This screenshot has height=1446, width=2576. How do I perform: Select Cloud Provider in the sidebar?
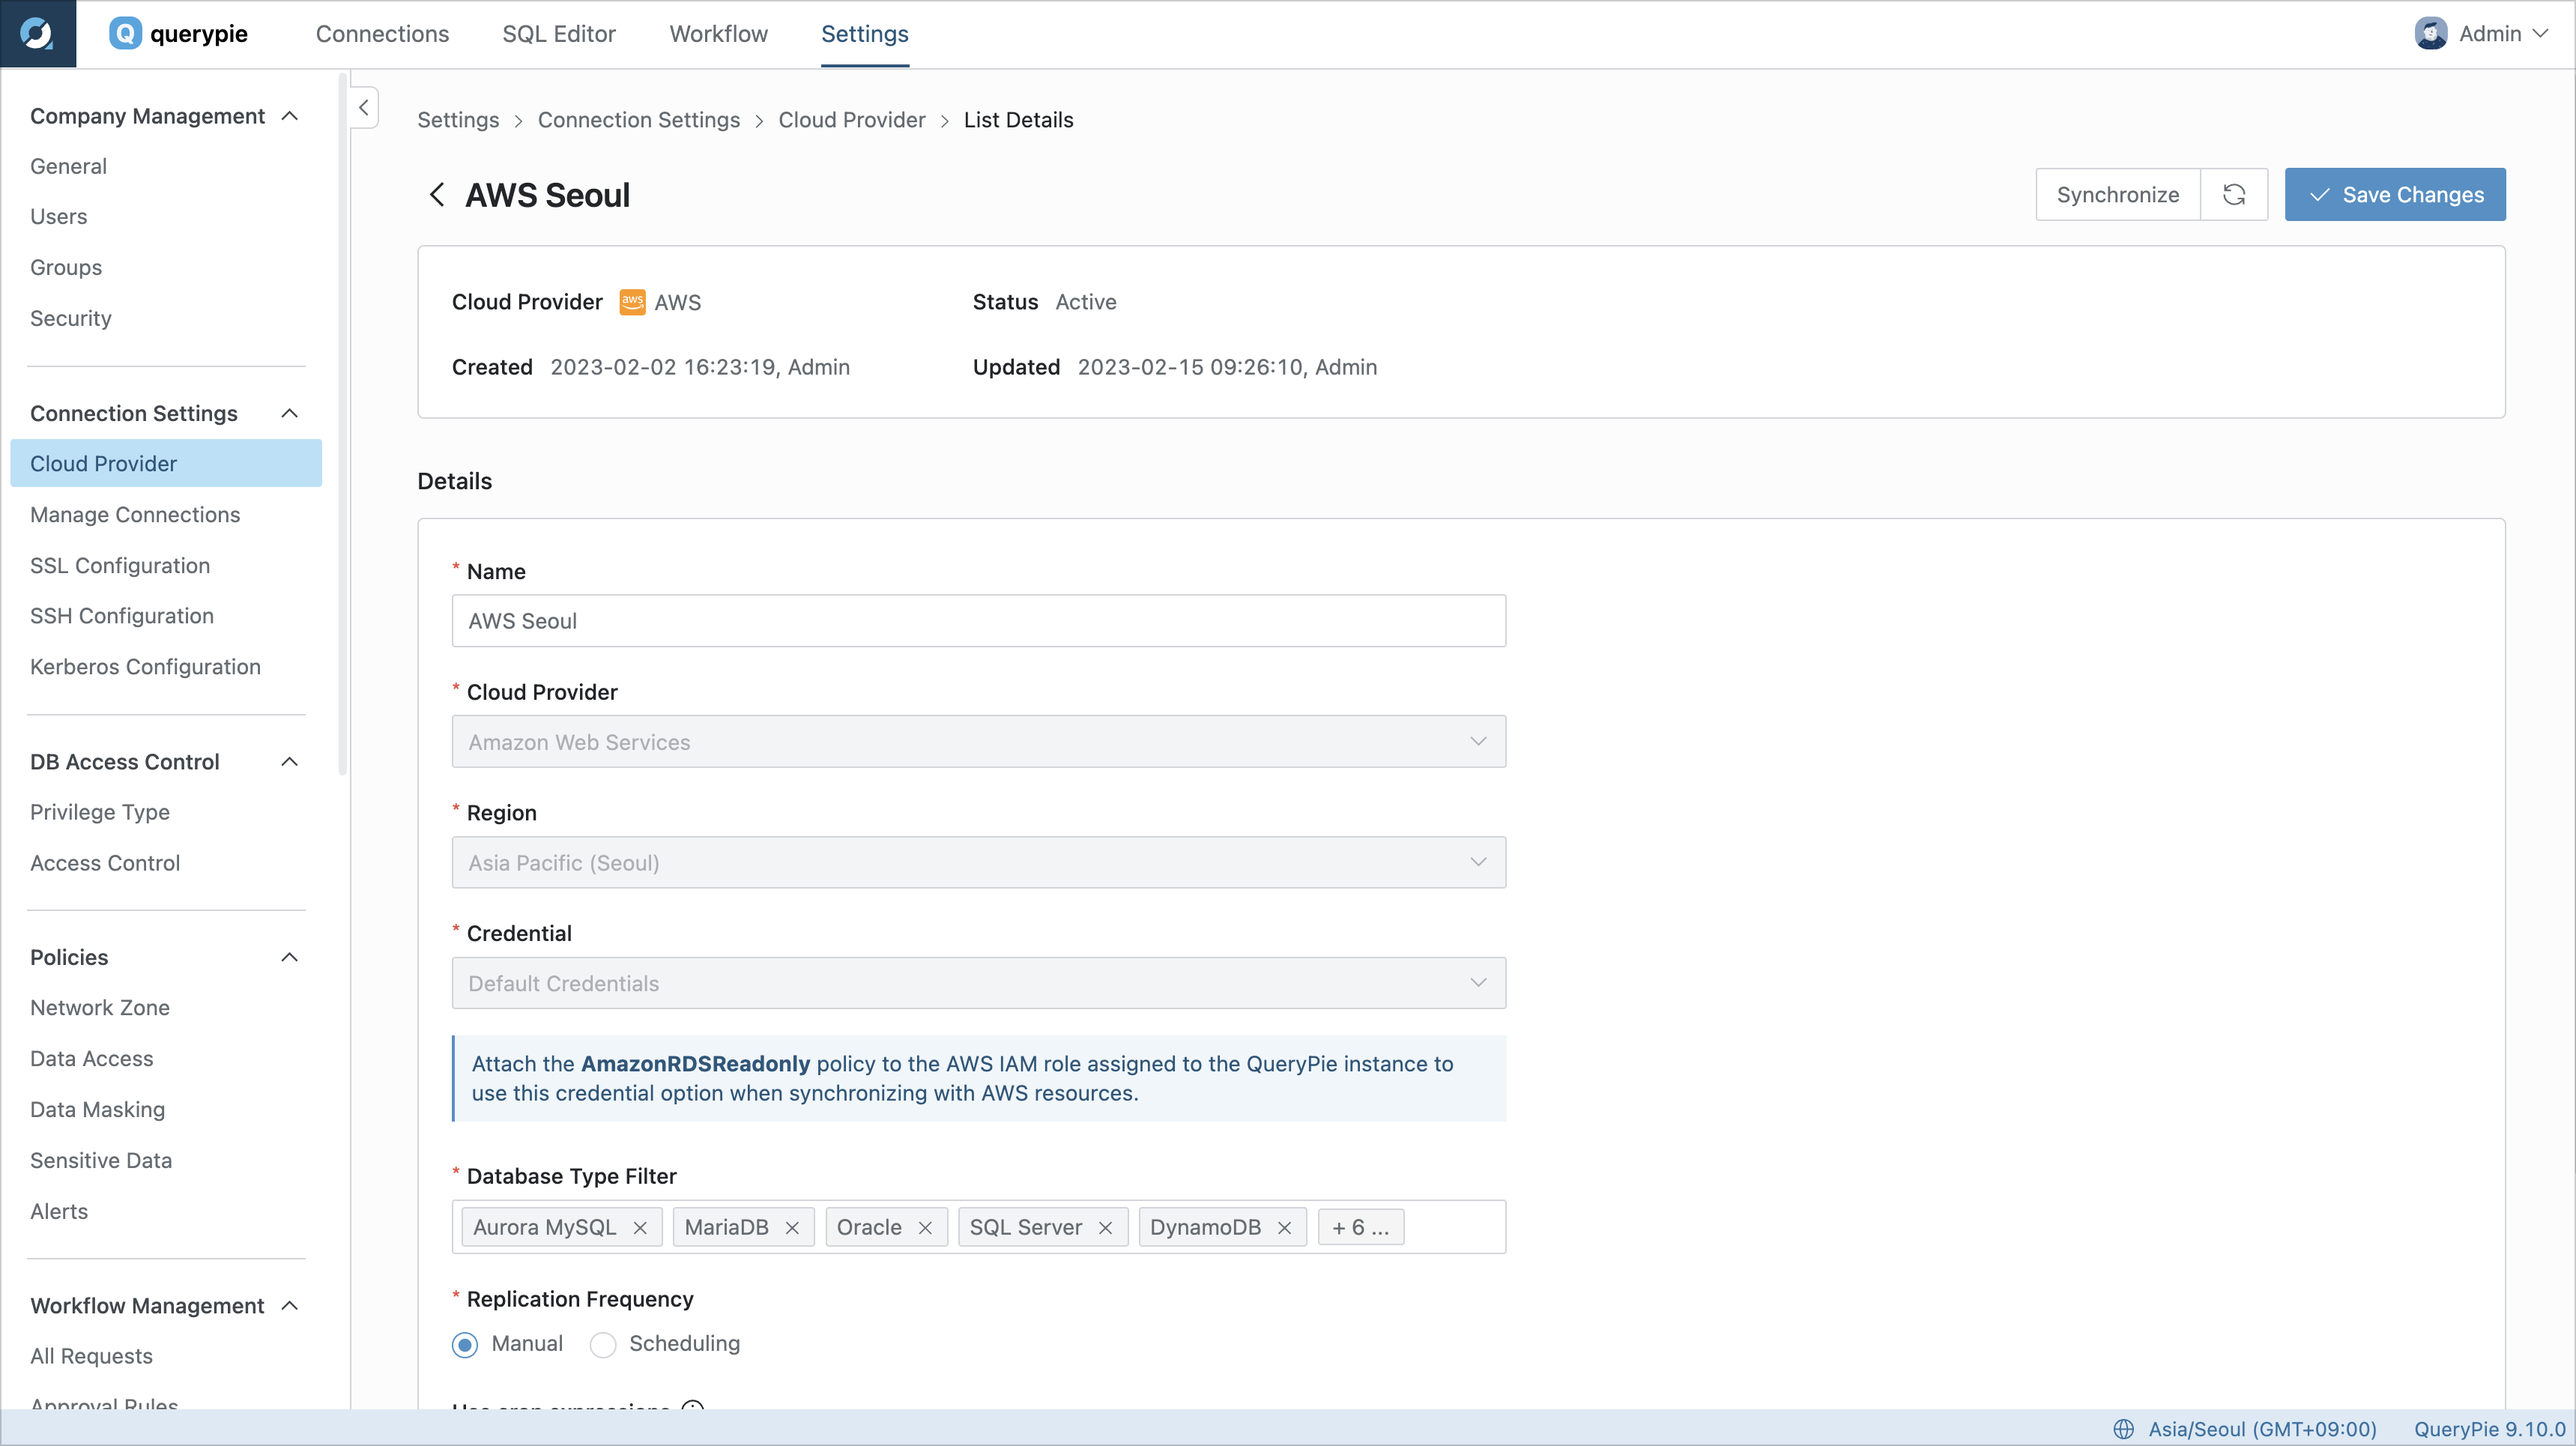[x=166, y=463]
